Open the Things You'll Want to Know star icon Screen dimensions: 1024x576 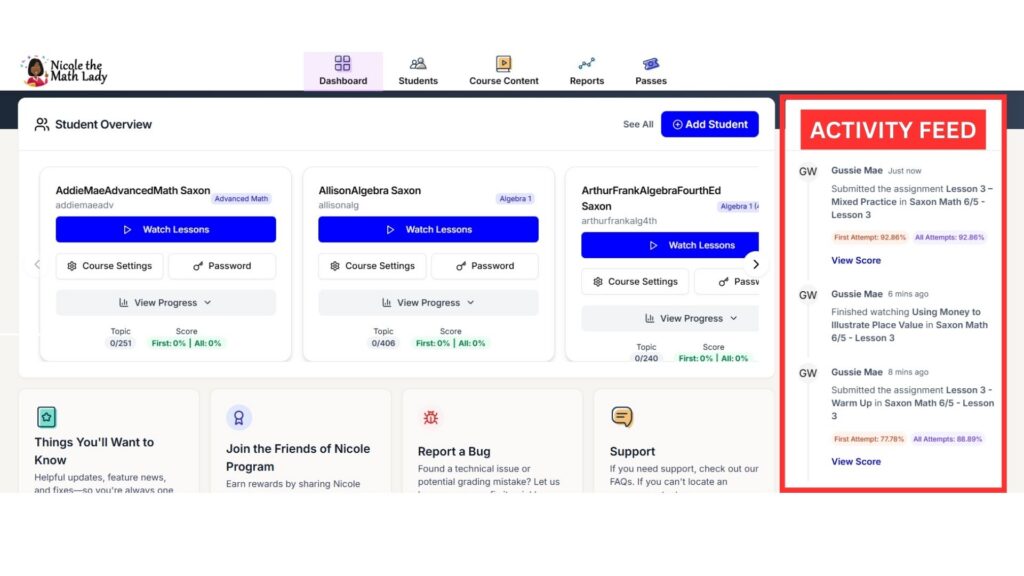tap(46, 417)
